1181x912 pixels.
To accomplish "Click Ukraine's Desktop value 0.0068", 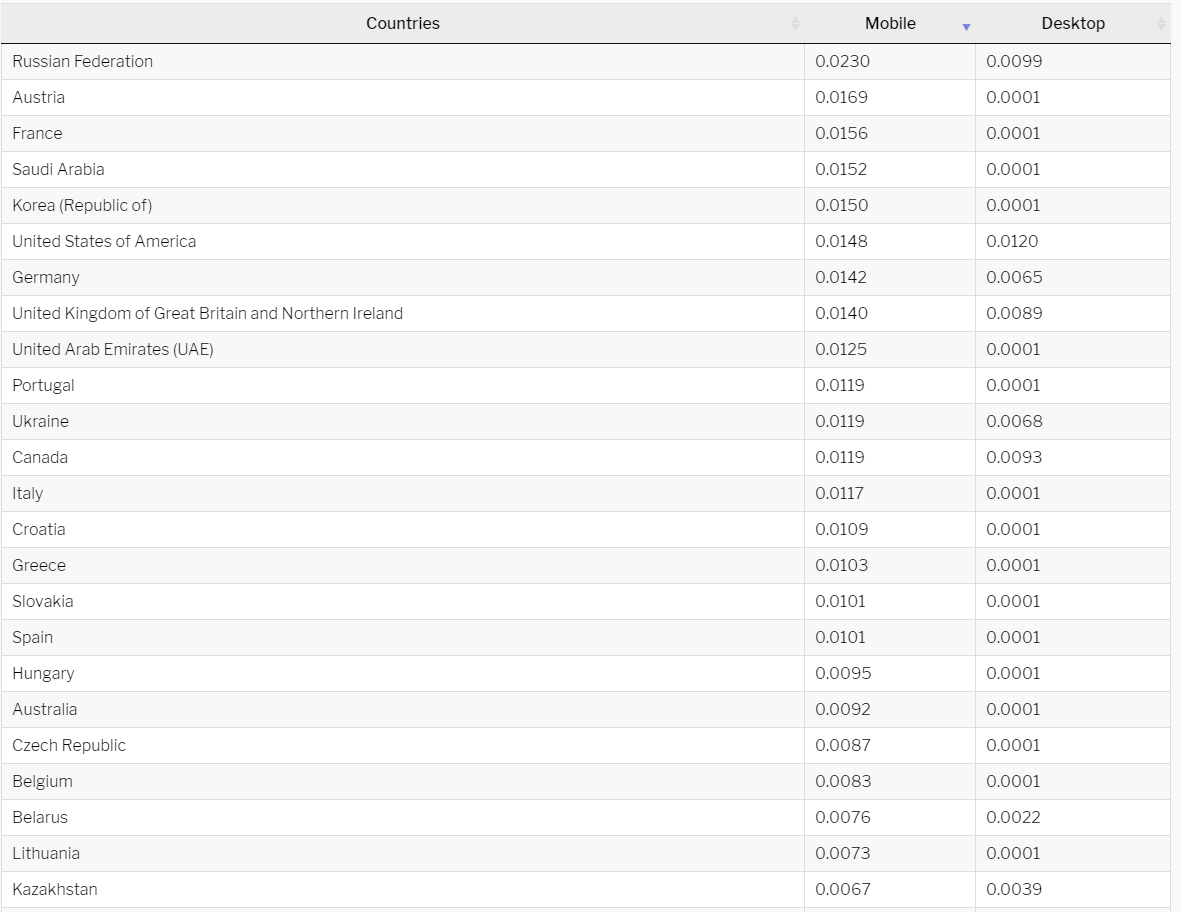I will 1014,421.
